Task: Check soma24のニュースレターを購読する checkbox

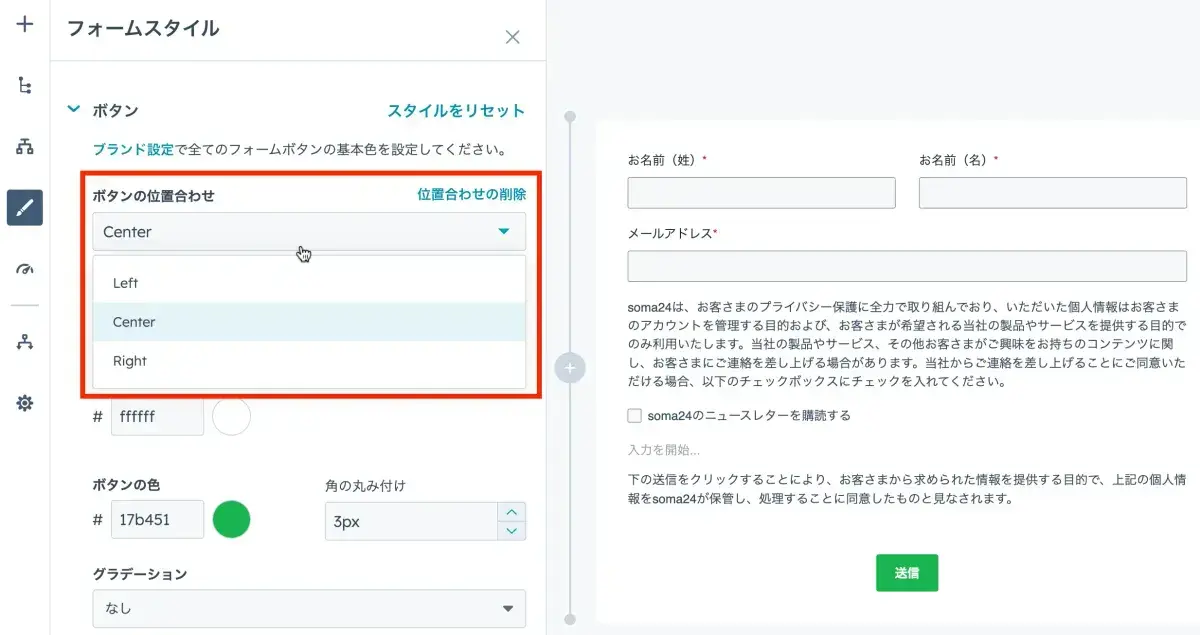Action: (x=634, y=415)
